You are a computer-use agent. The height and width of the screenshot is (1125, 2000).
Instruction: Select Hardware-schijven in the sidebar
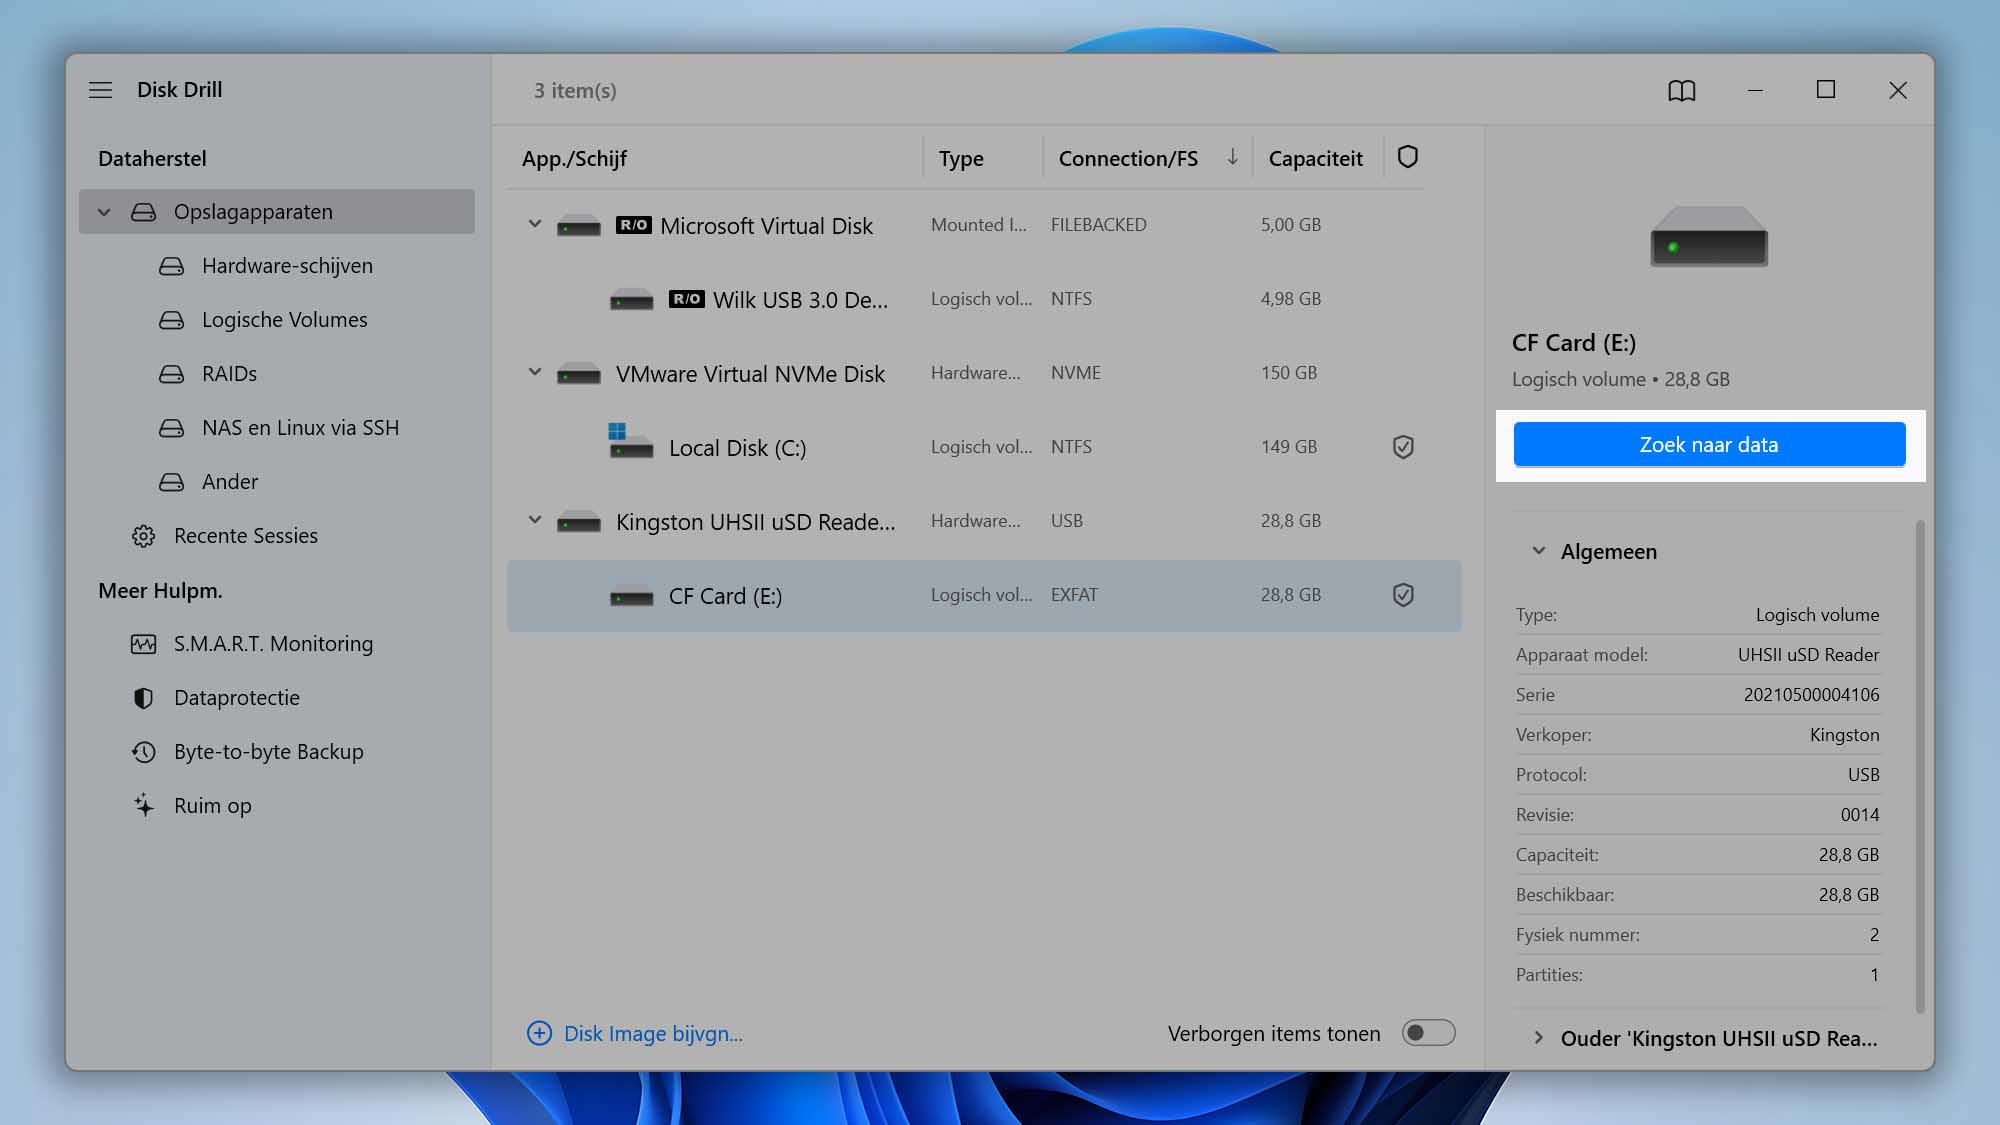pyautogui.click(x=287, y=266)
